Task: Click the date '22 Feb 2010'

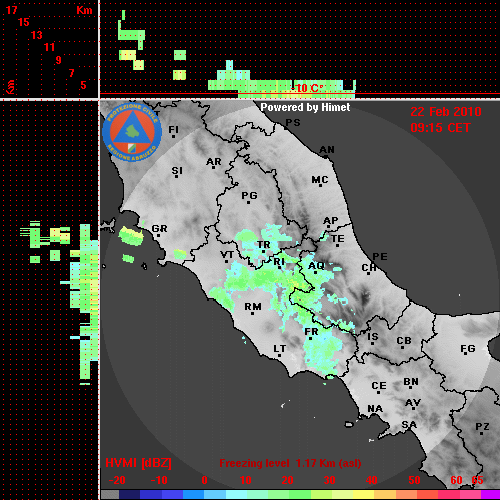Action: (x=446, y=112)
